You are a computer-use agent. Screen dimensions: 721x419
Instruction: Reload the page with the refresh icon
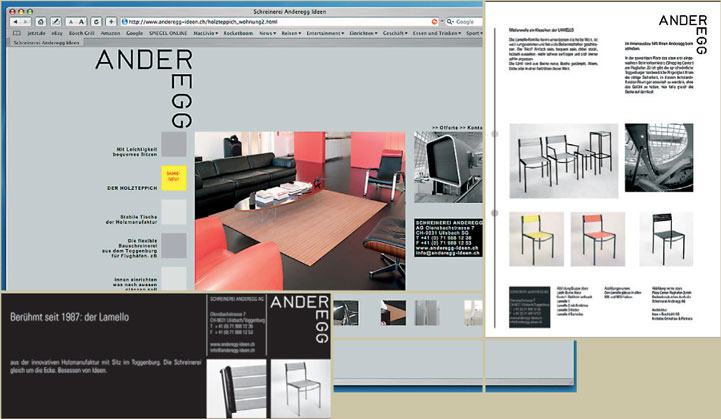pyautogui.click(x=96, y=22)
